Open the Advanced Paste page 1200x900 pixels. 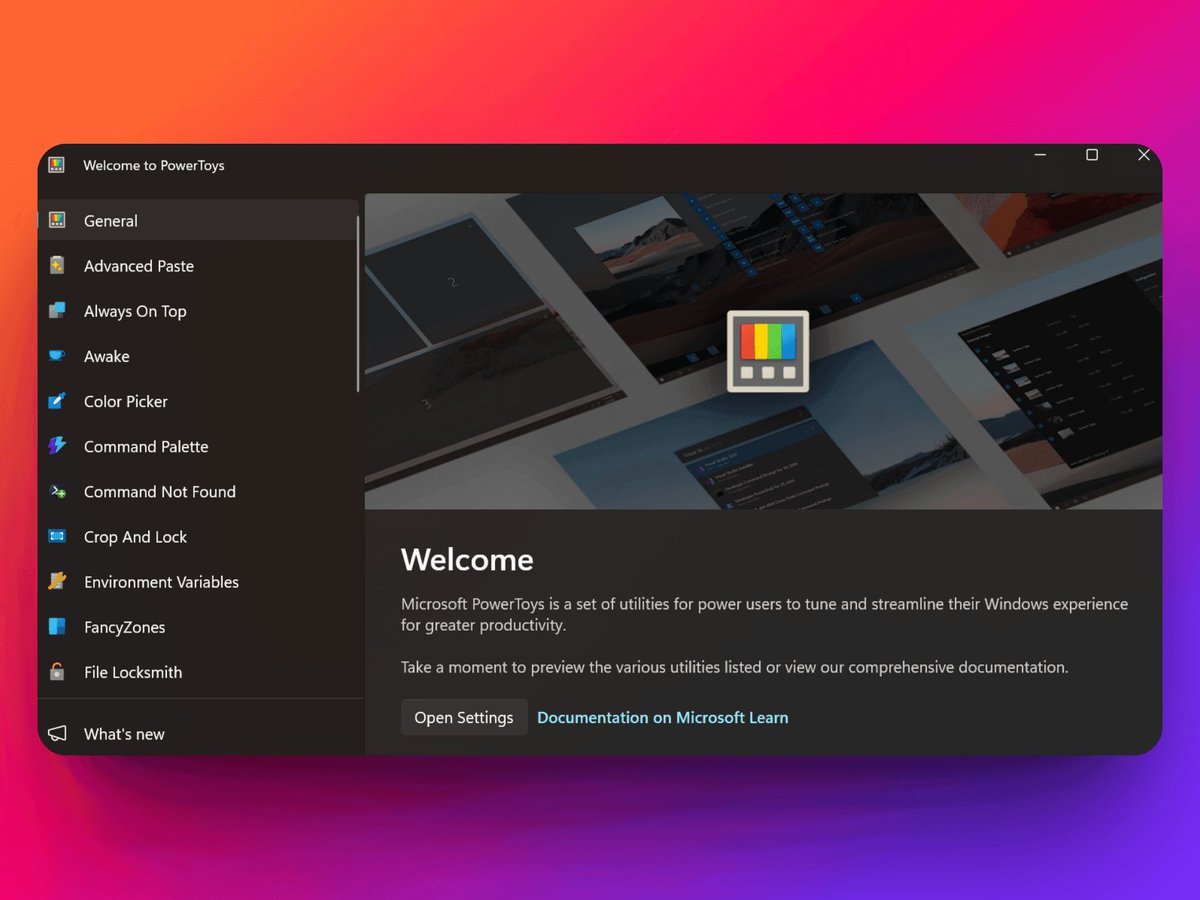198,266
